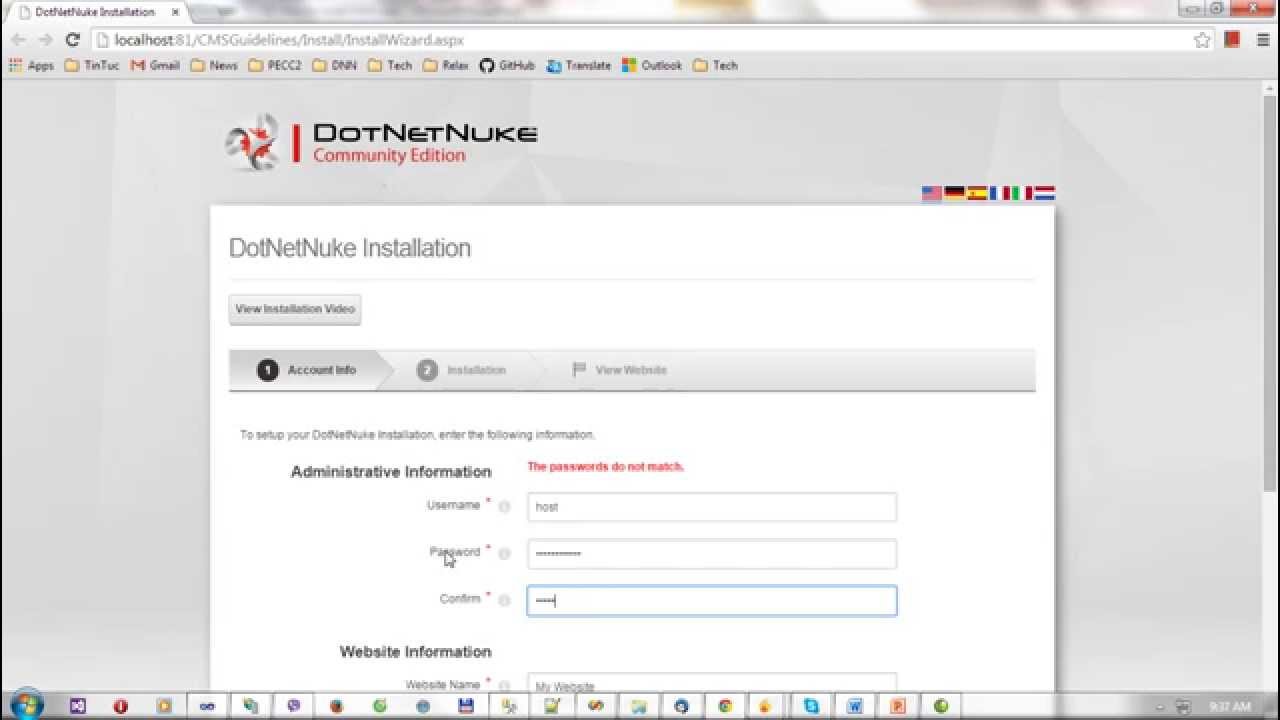Click the View Installation Video button

[295, 309]
